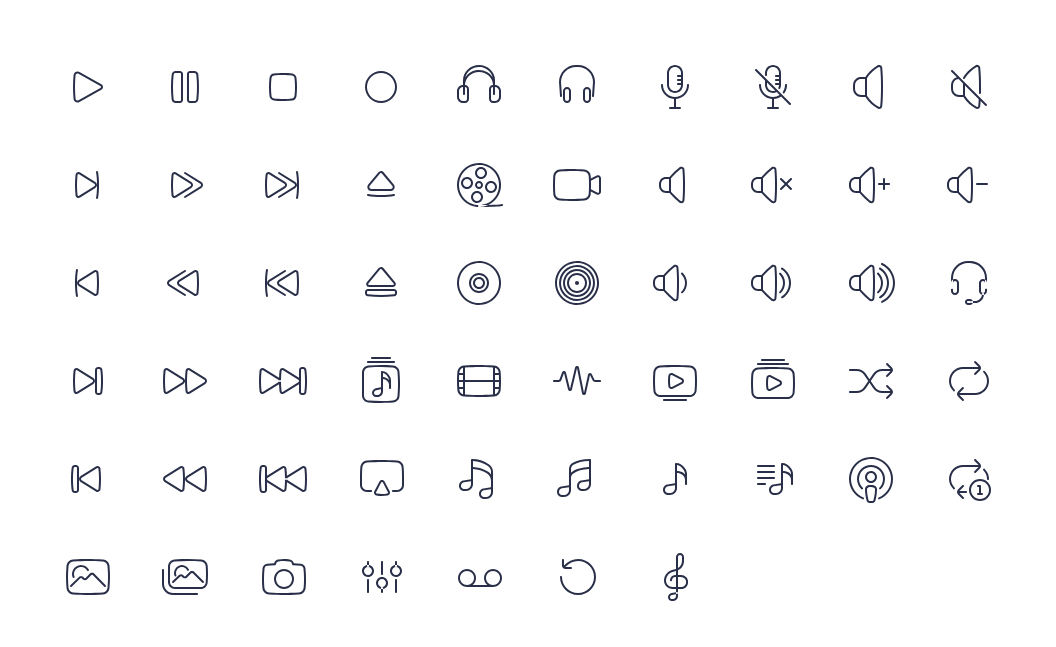Click the podcast broadcast icon
The width and height of the screenshot is (1056, 647).
[871, 479]
